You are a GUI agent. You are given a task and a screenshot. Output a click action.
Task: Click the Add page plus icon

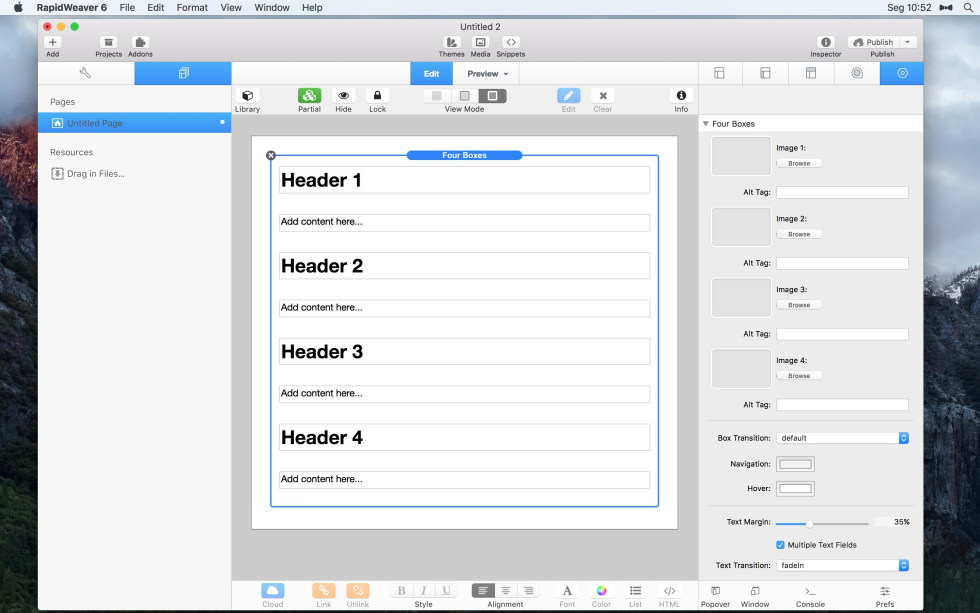pyautogui.click(x=52, y=42)
